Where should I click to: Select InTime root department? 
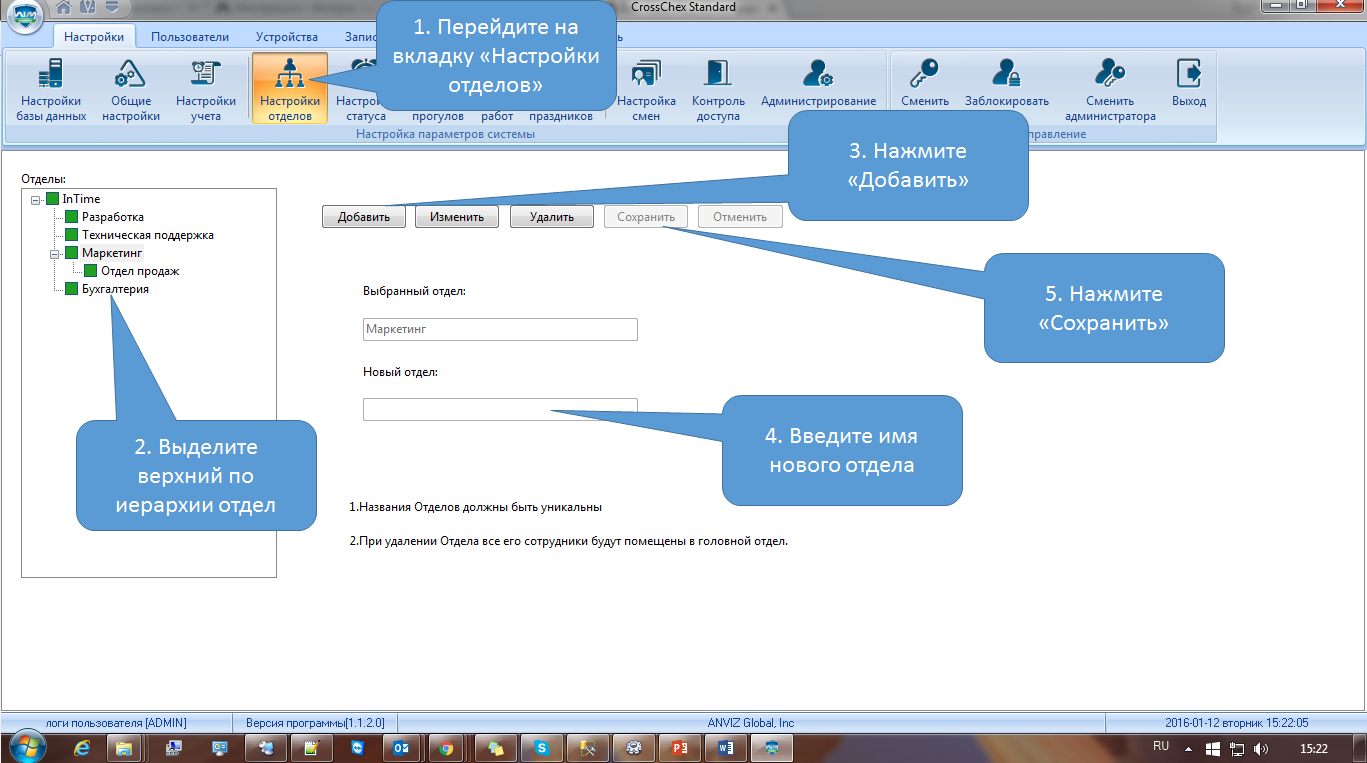[81, 199]
